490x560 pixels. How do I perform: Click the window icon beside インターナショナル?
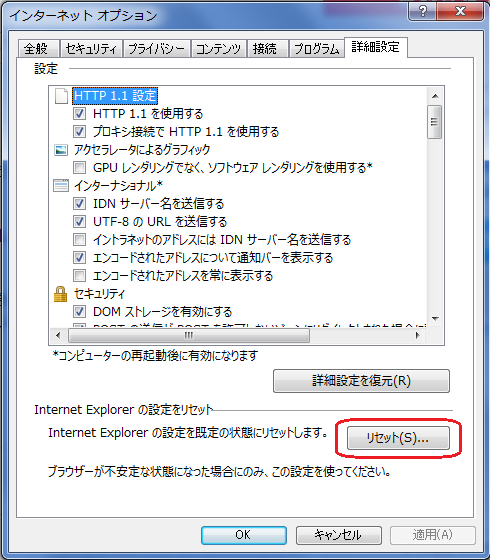[x=61, y=186]
